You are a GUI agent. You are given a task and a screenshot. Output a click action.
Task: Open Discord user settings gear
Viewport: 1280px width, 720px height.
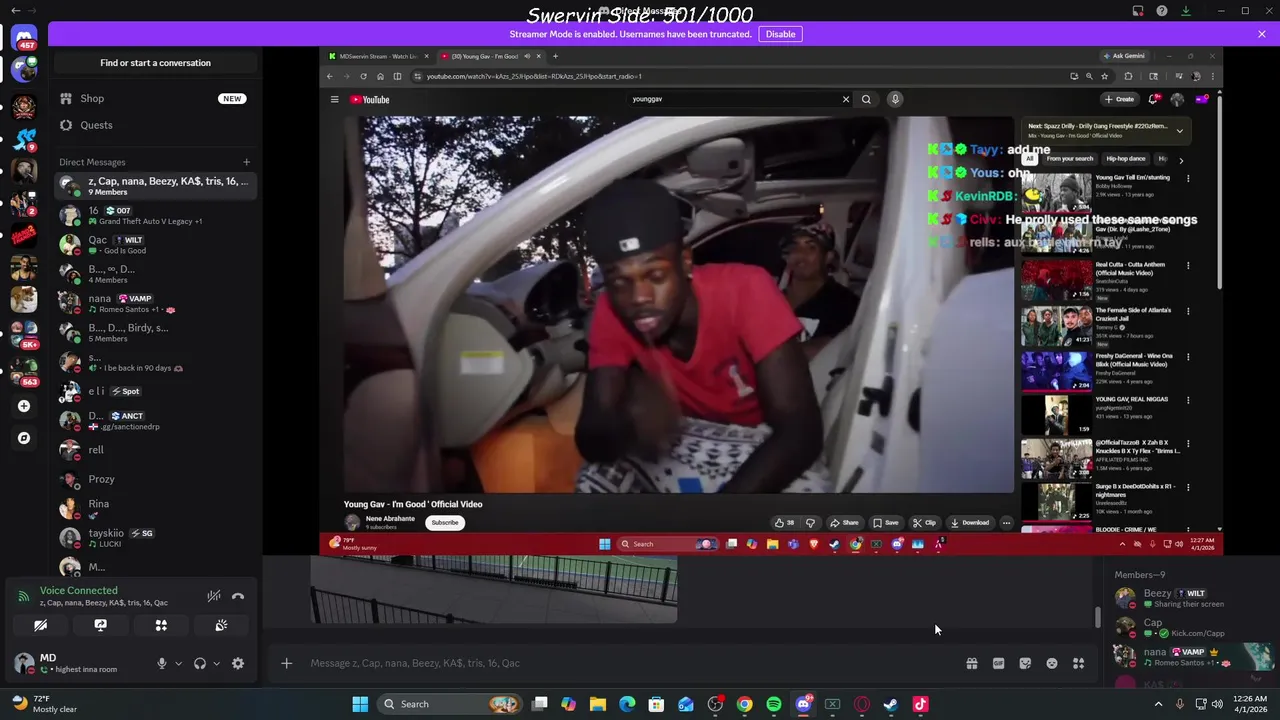[238, 663]
